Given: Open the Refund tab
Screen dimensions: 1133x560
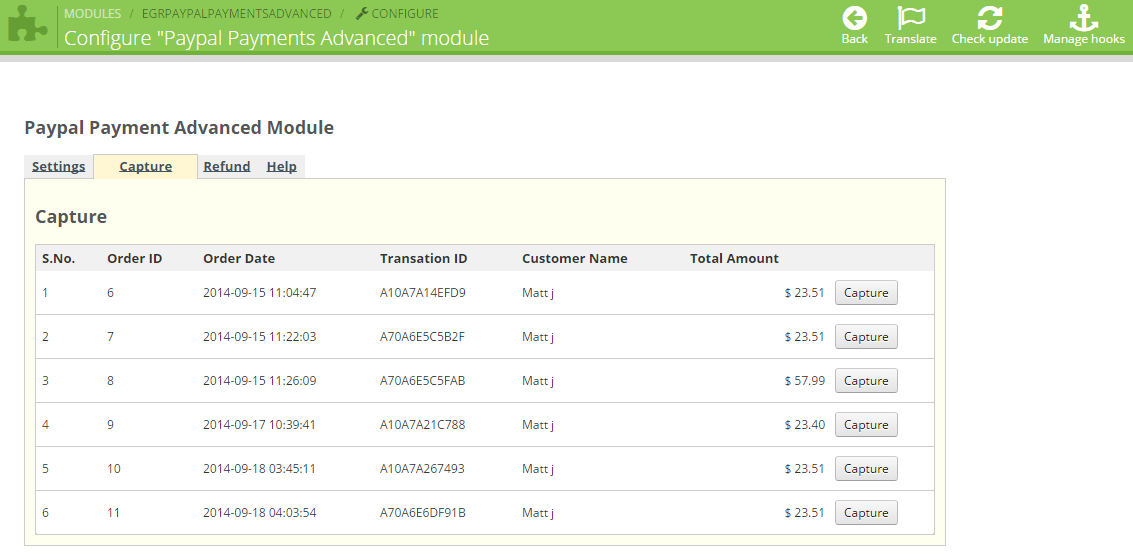Looking at the screenshot, I should tap(226, 166).
